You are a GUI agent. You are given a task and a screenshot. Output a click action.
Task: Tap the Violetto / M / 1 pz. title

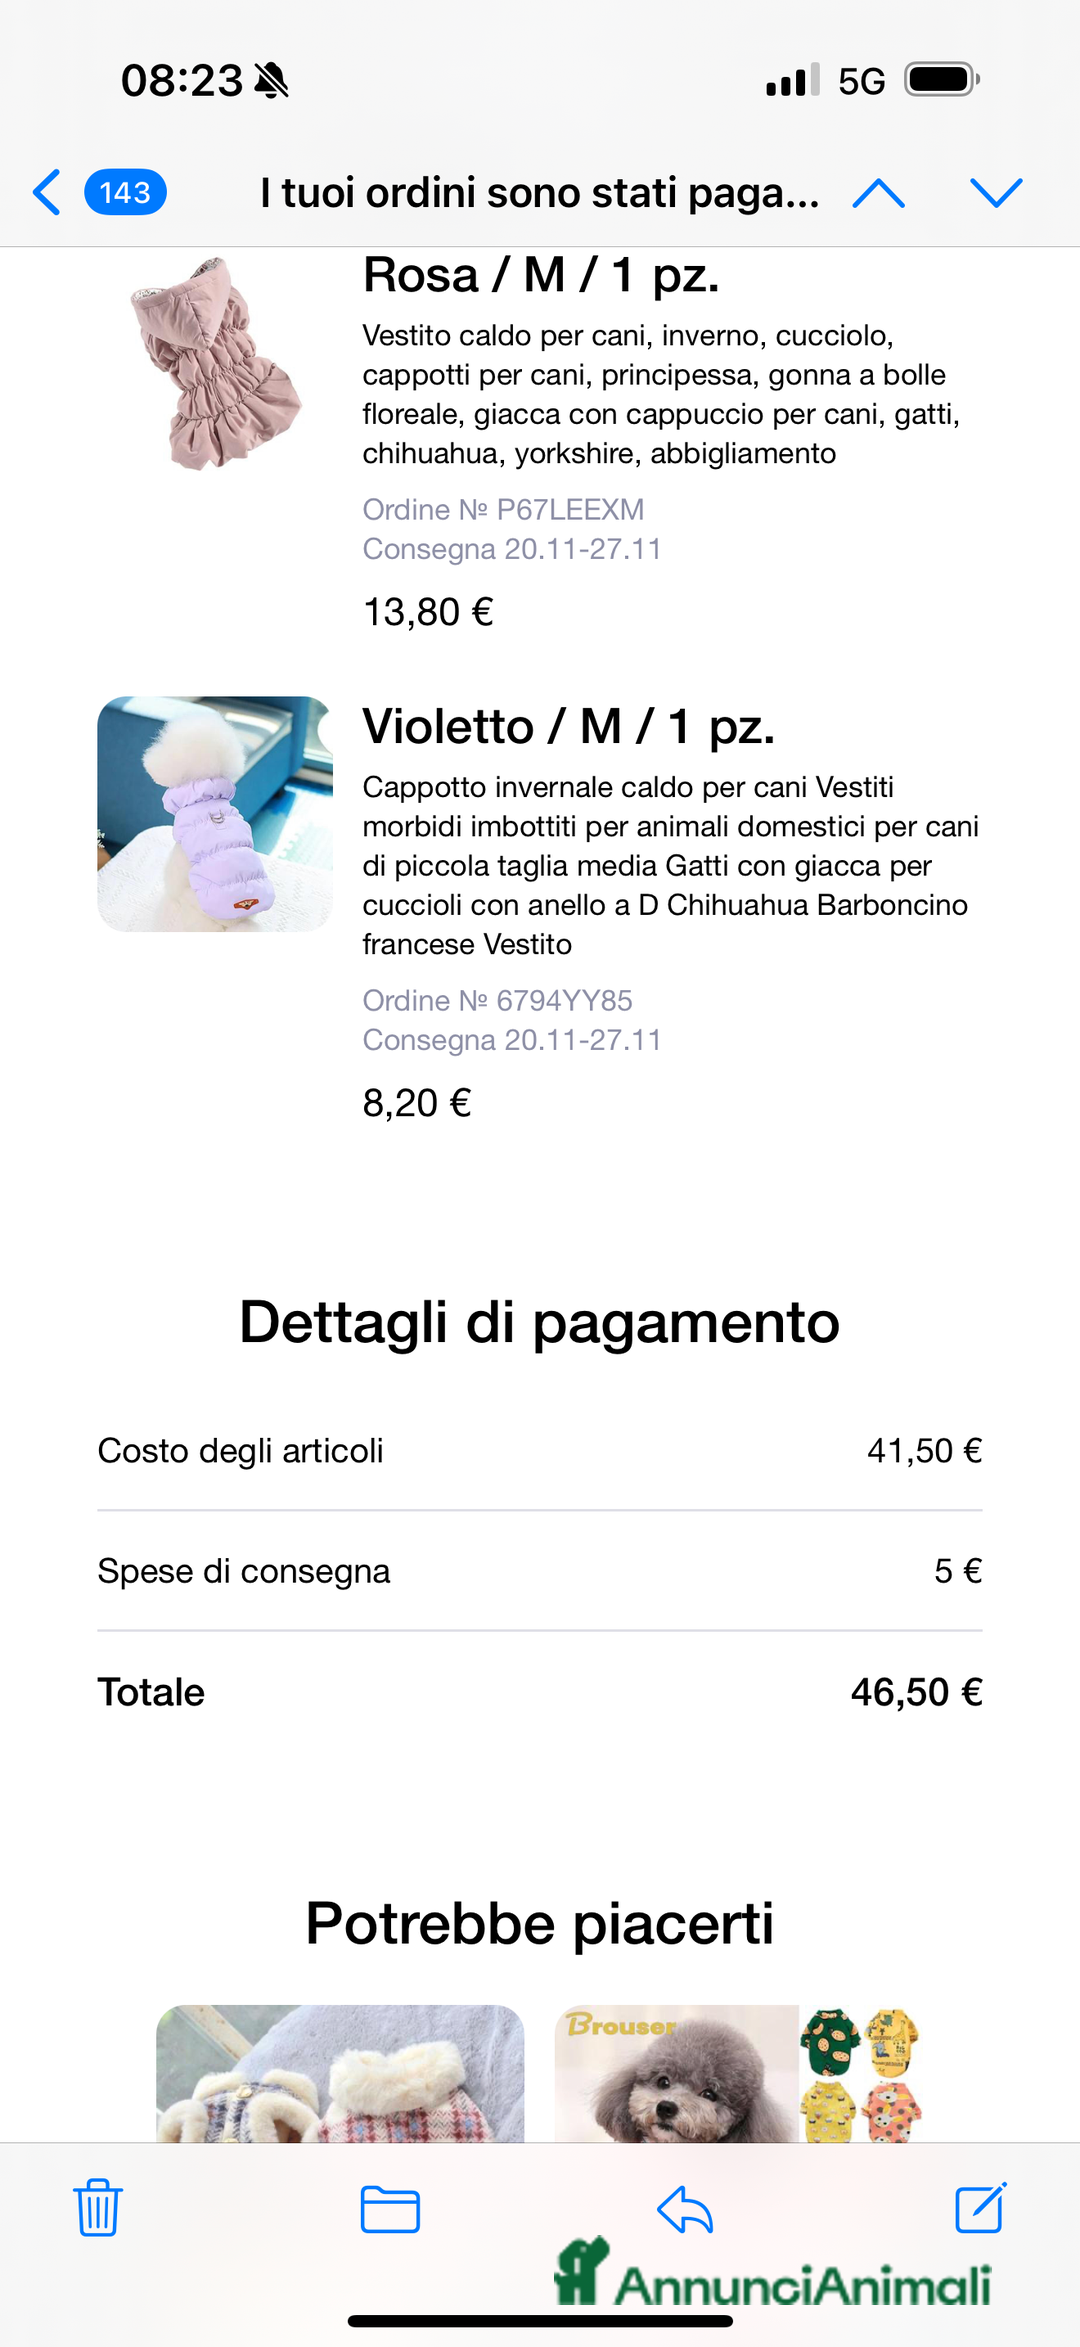[568, 727]
